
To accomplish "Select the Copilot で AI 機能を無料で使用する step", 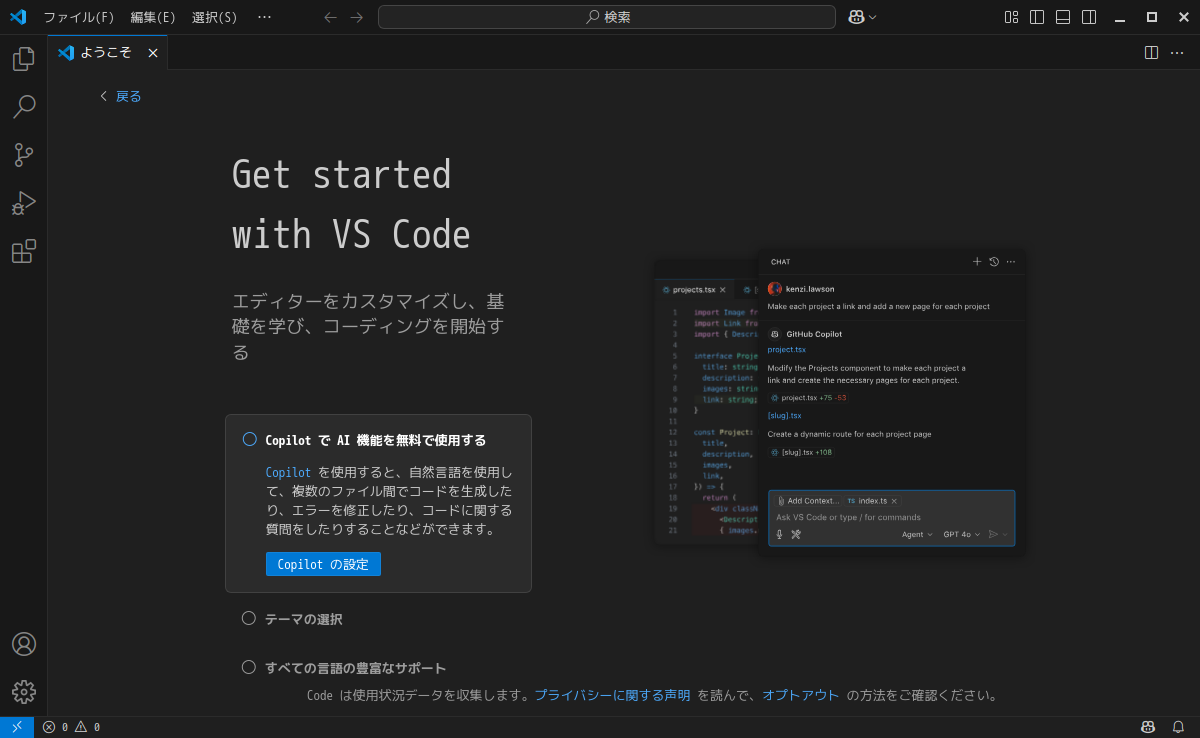I will 376,440.
